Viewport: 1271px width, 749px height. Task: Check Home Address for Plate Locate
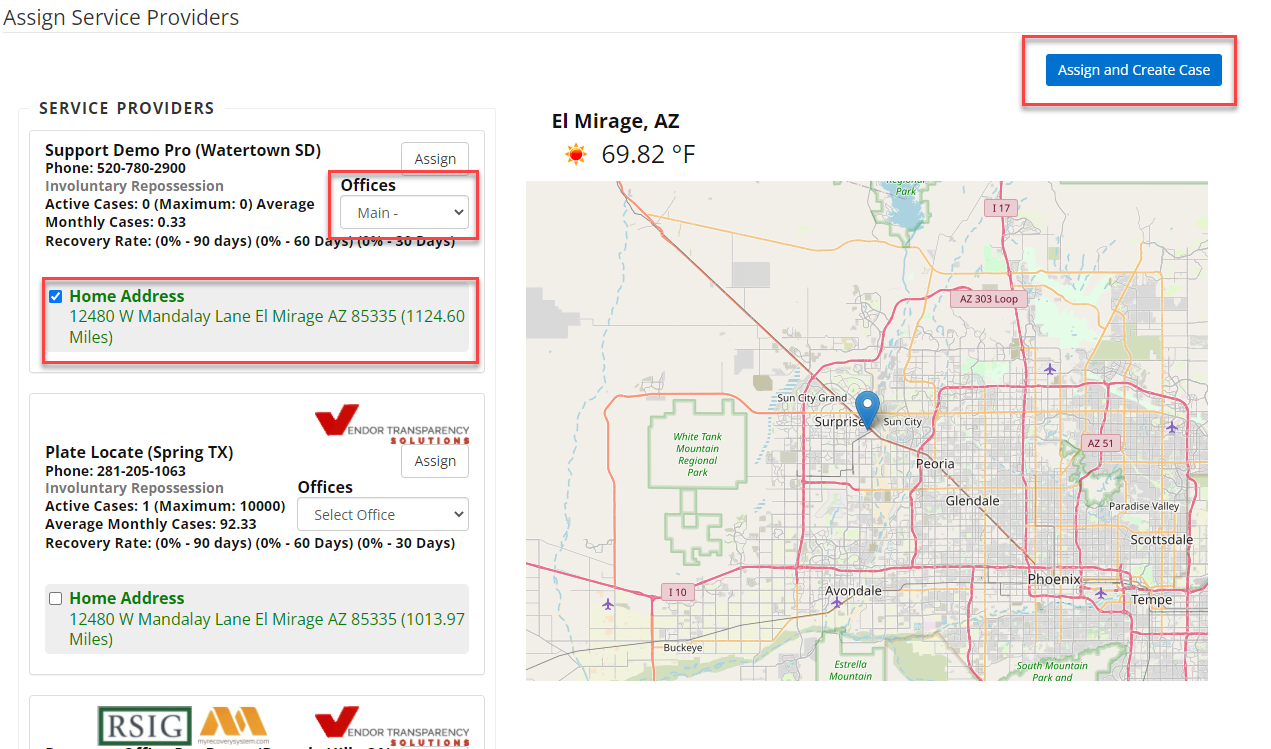pos(56,598)
